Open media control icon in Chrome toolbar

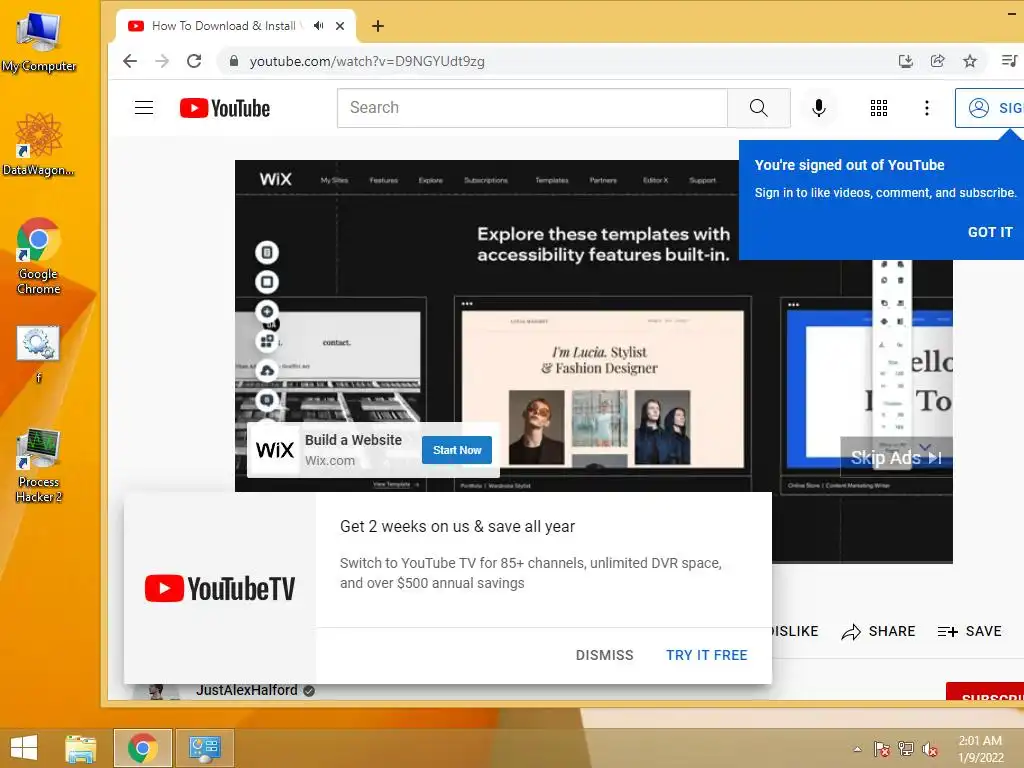1009,61
